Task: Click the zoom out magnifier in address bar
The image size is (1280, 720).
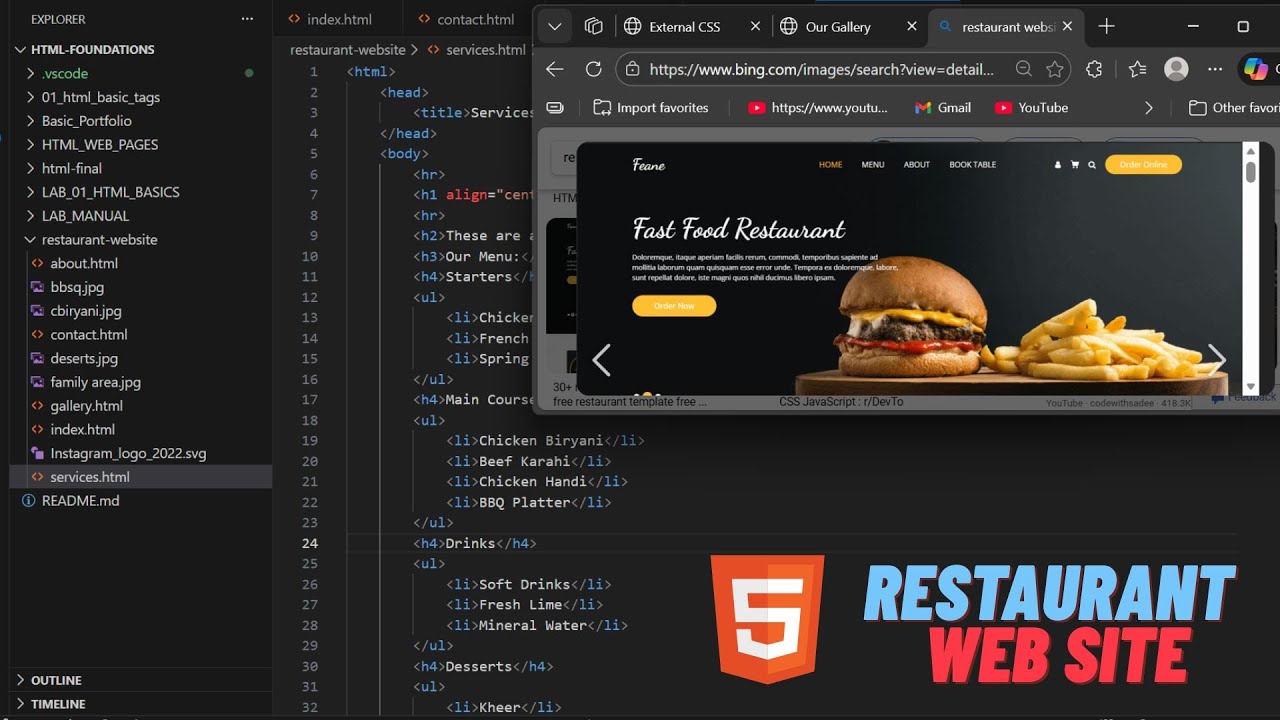Action: pos(1023,69)
